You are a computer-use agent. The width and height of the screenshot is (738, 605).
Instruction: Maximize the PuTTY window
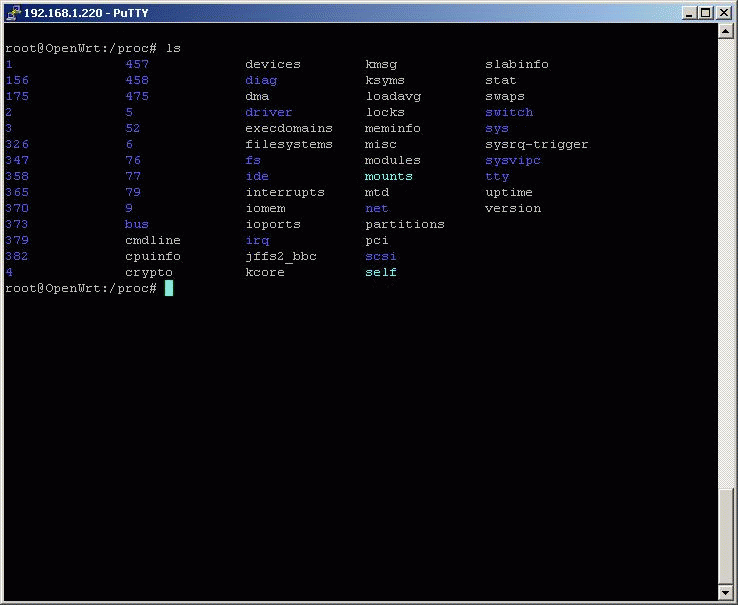pos(706,13)
